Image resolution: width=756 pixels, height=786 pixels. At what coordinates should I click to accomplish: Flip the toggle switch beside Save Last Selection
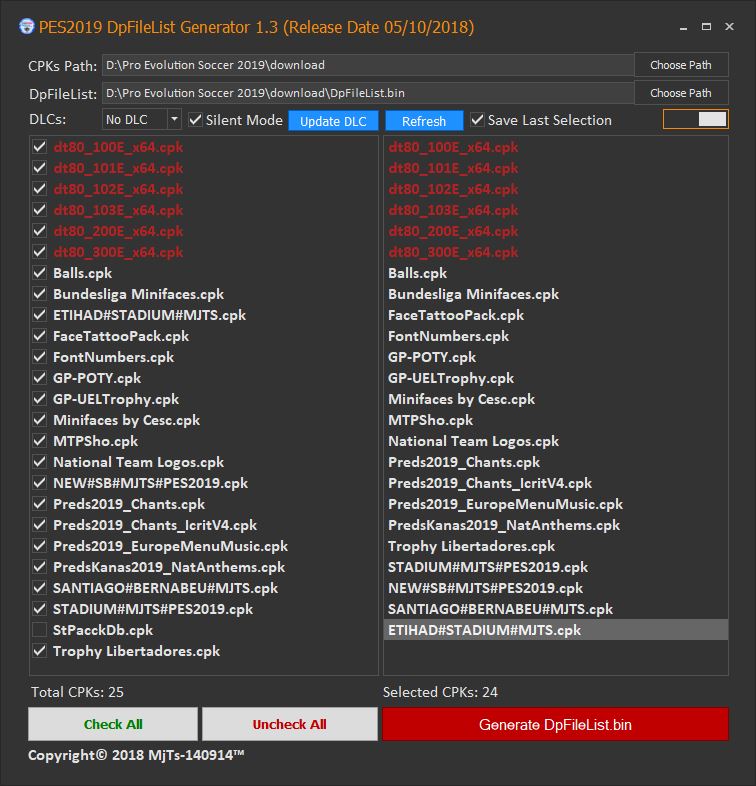[695, 119]
